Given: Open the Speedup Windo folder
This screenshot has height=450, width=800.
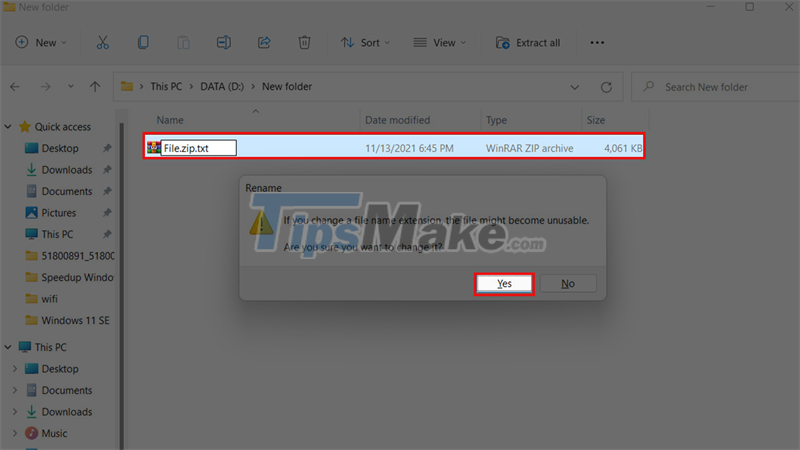Looking at the screenshot, I should (x=70, y=277).
